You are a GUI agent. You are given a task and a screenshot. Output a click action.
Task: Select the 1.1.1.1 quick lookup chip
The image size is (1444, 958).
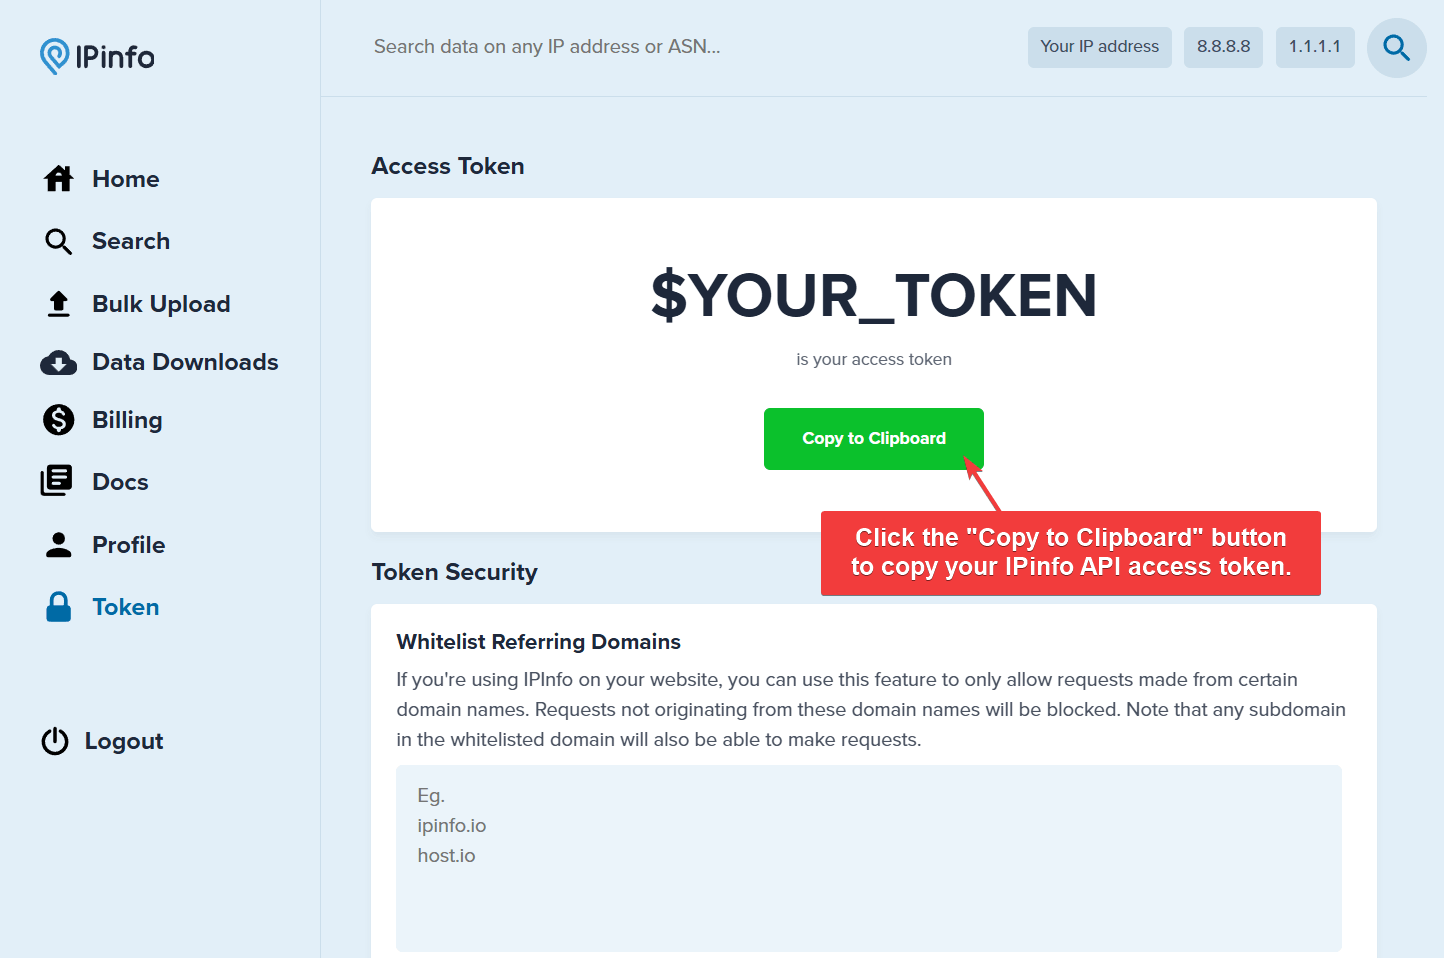[1315, 47]
